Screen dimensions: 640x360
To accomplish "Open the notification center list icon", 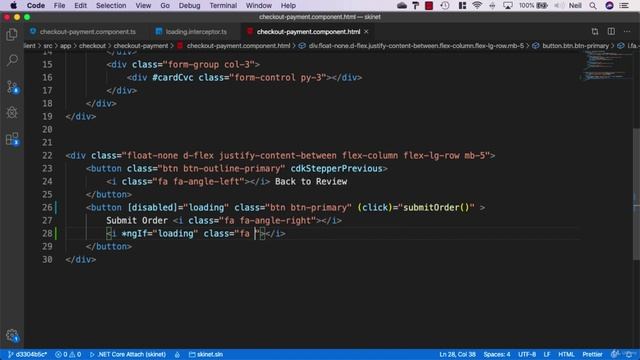I will pyautogui.click(x=624, y=5).
